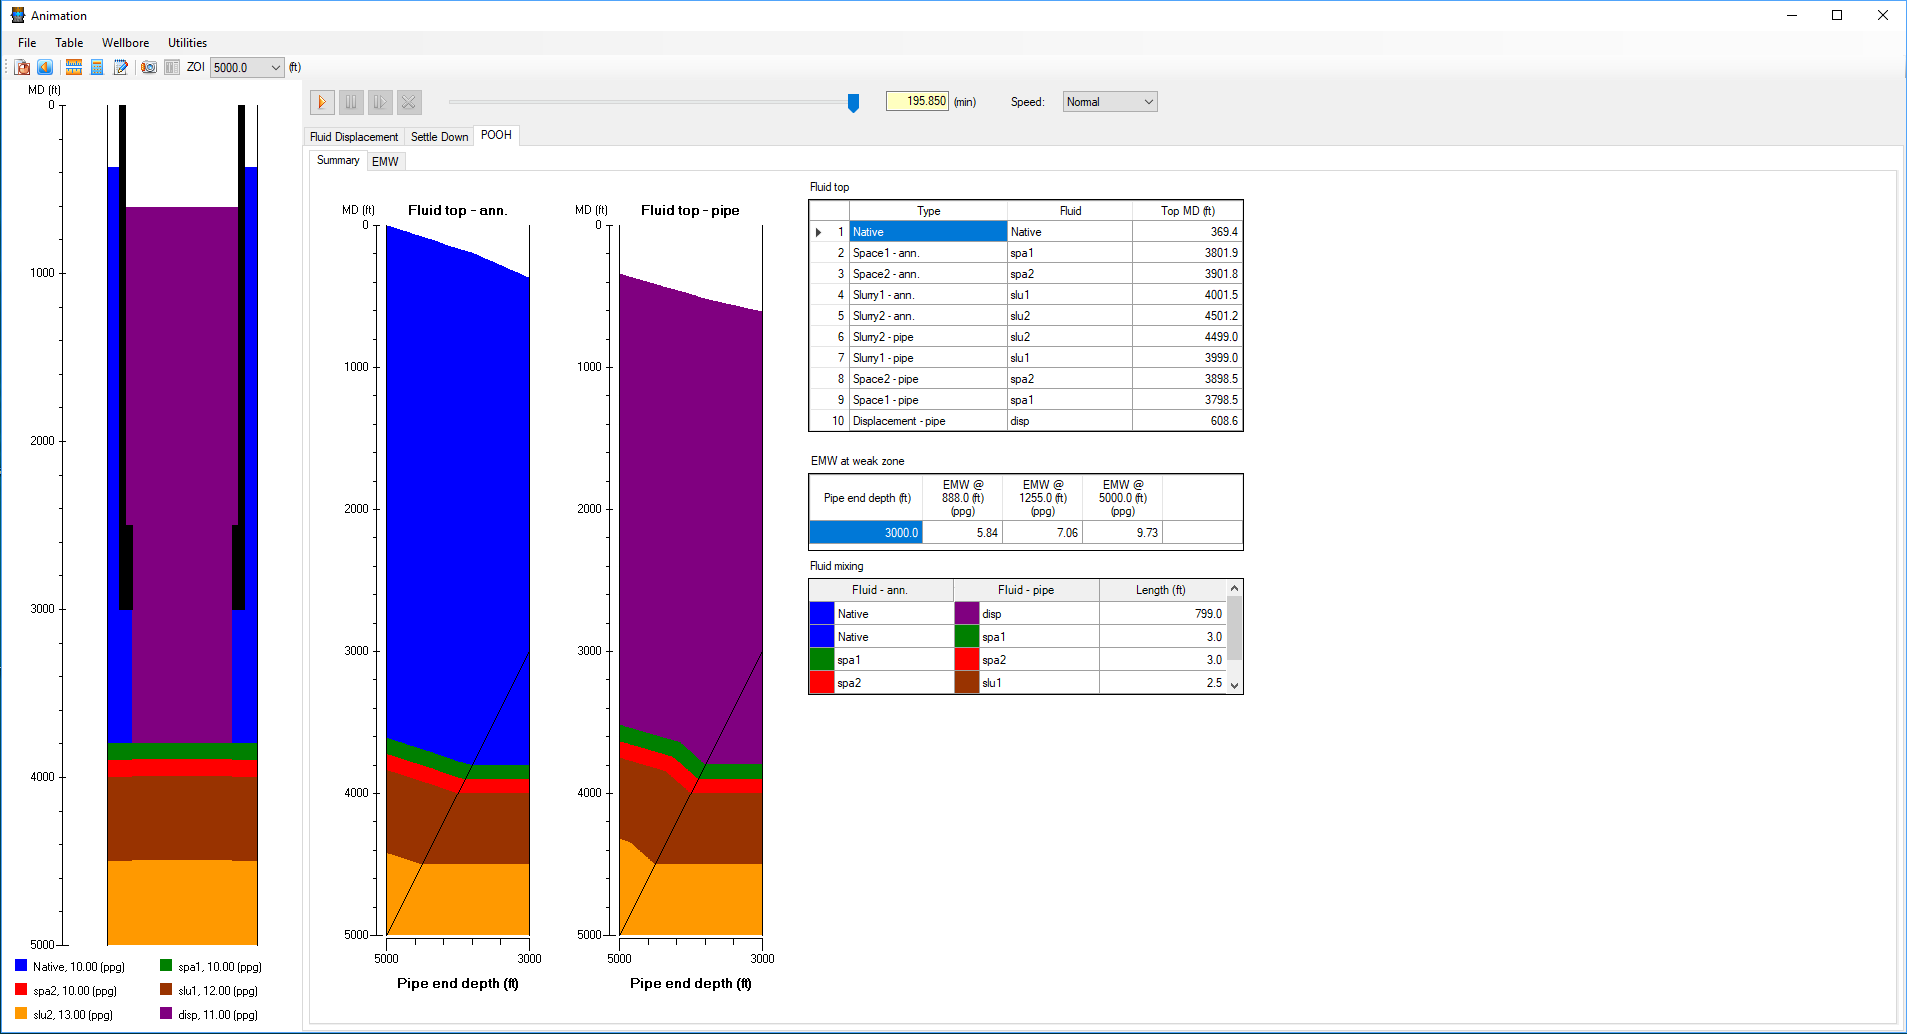1907x1034 pixels.
Task: Click the Pause animation button
Action: tap(351, 102)
